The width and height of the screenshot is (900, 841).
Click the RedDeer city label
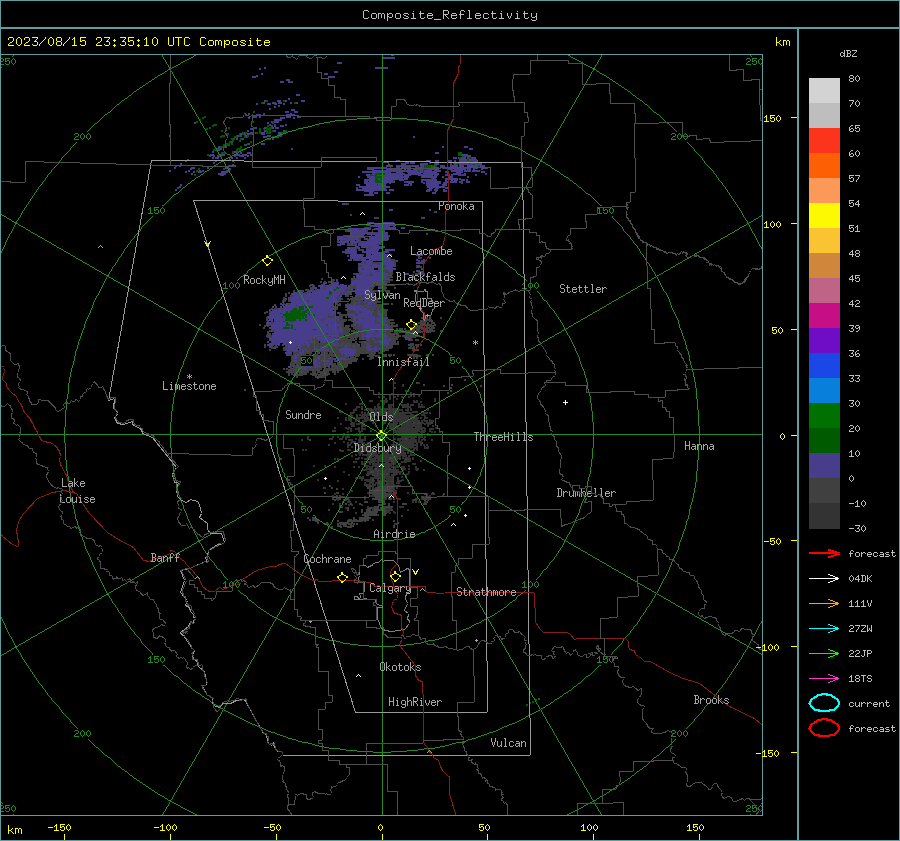click(x=424, y=303)
